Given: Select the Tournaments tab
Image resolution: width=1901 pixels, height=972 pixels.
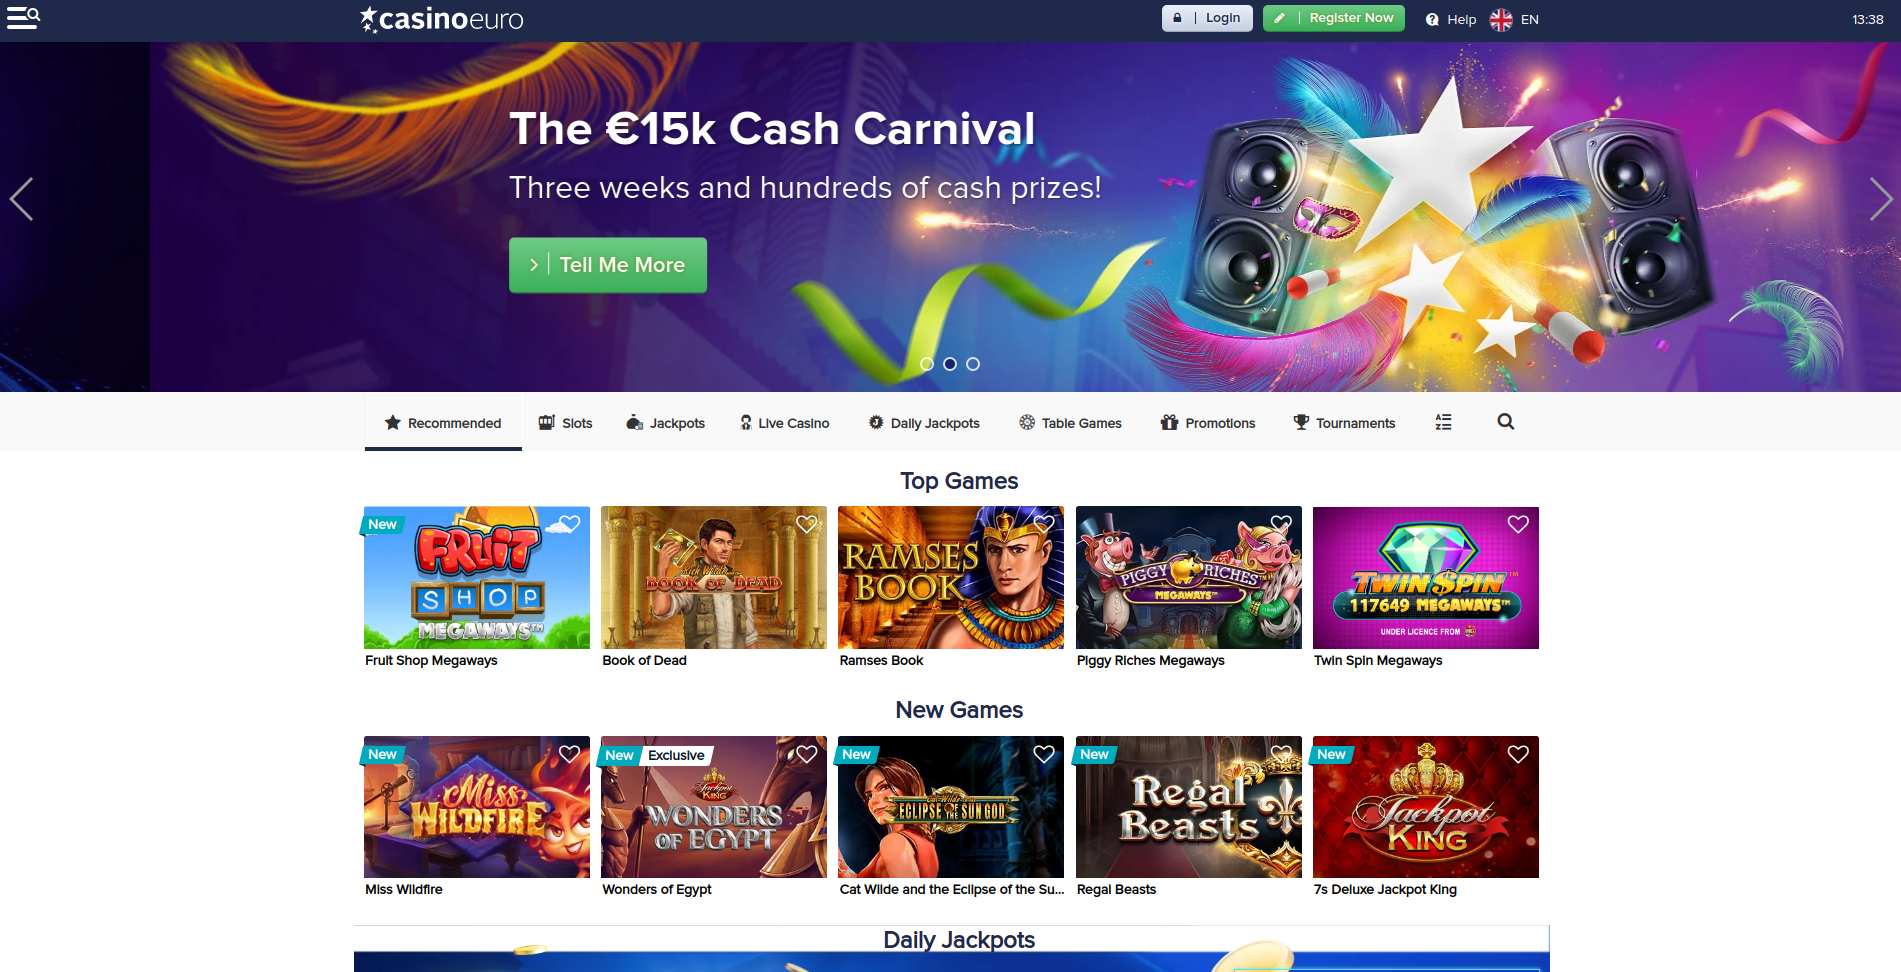Looking at the screenshot, I should (1344, 423).
